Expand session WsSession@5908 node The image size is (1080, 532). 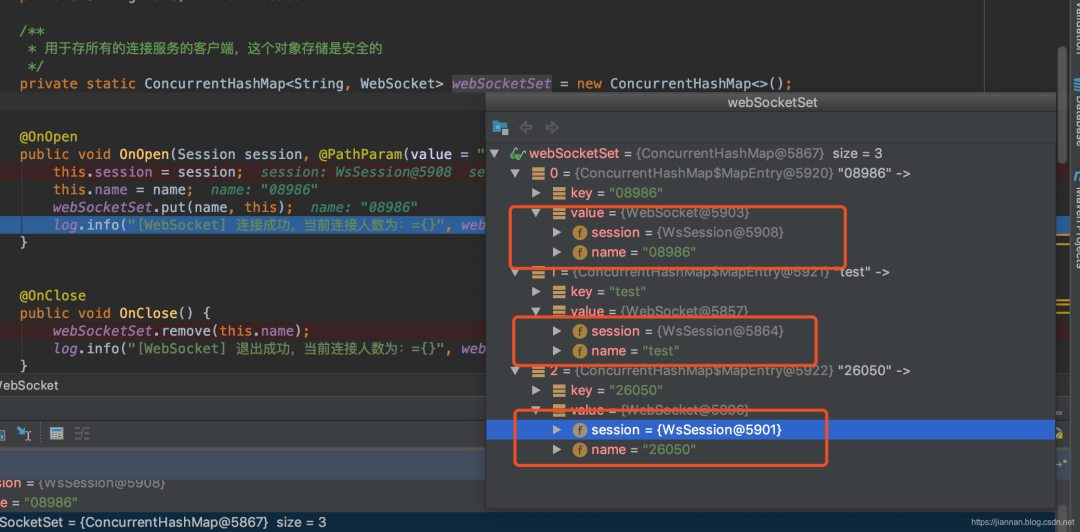[x=558, y=232]
